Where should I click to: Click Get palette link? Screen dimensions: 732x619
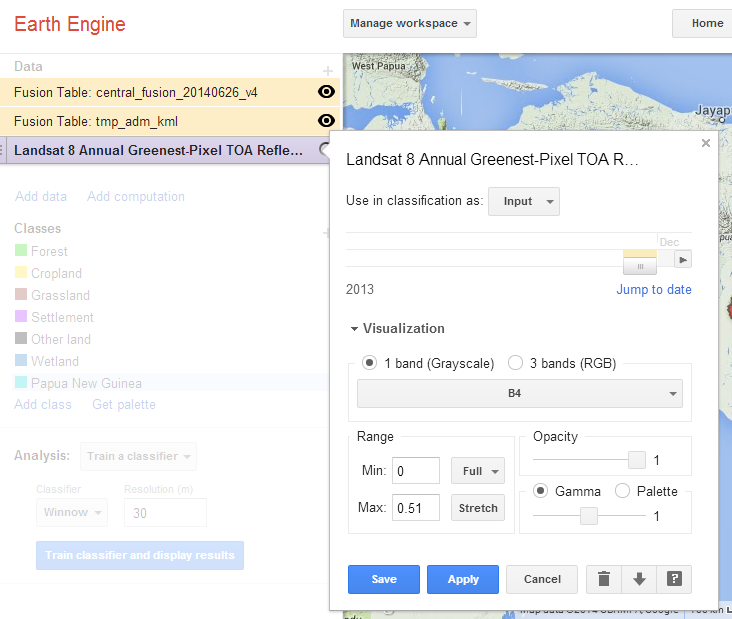click(124, 404)
